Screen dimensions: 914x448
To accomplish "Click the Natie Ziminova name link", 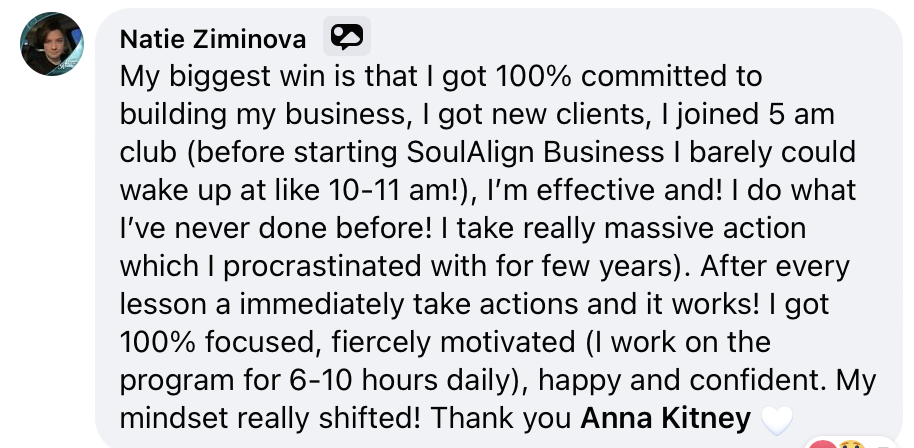I will [x=213, y=40].
